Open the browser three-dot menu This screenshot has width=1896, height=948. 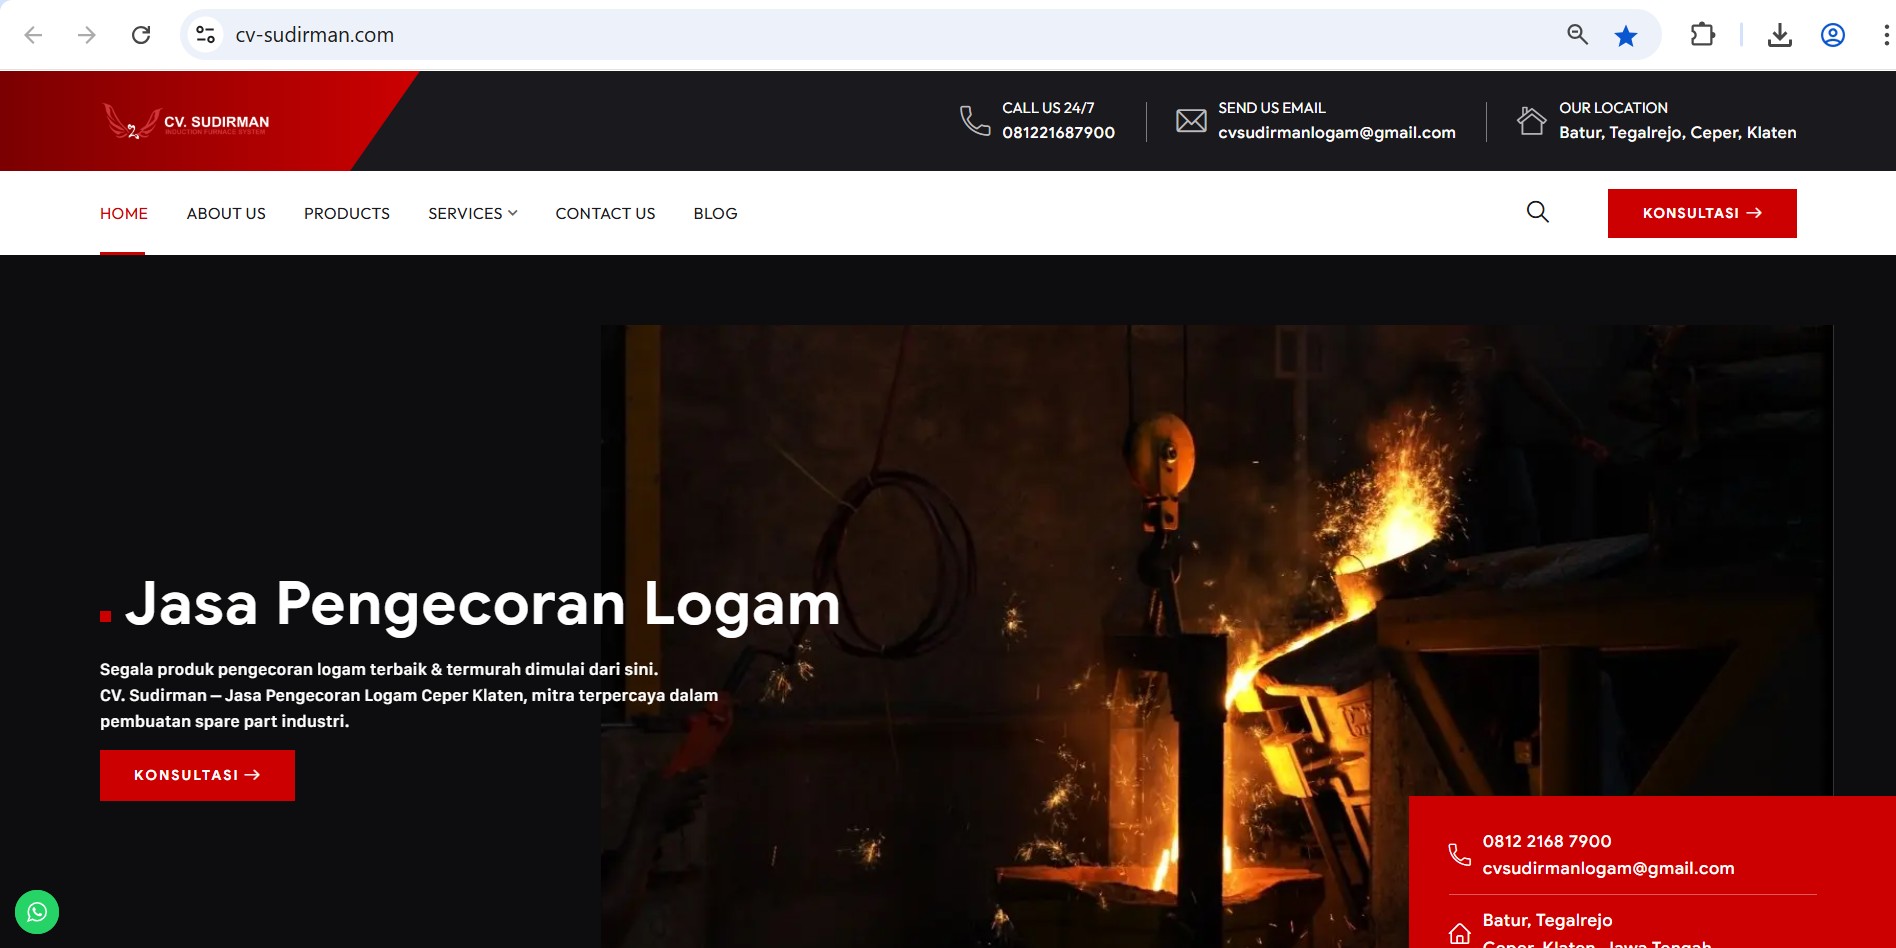(1885, 36)
